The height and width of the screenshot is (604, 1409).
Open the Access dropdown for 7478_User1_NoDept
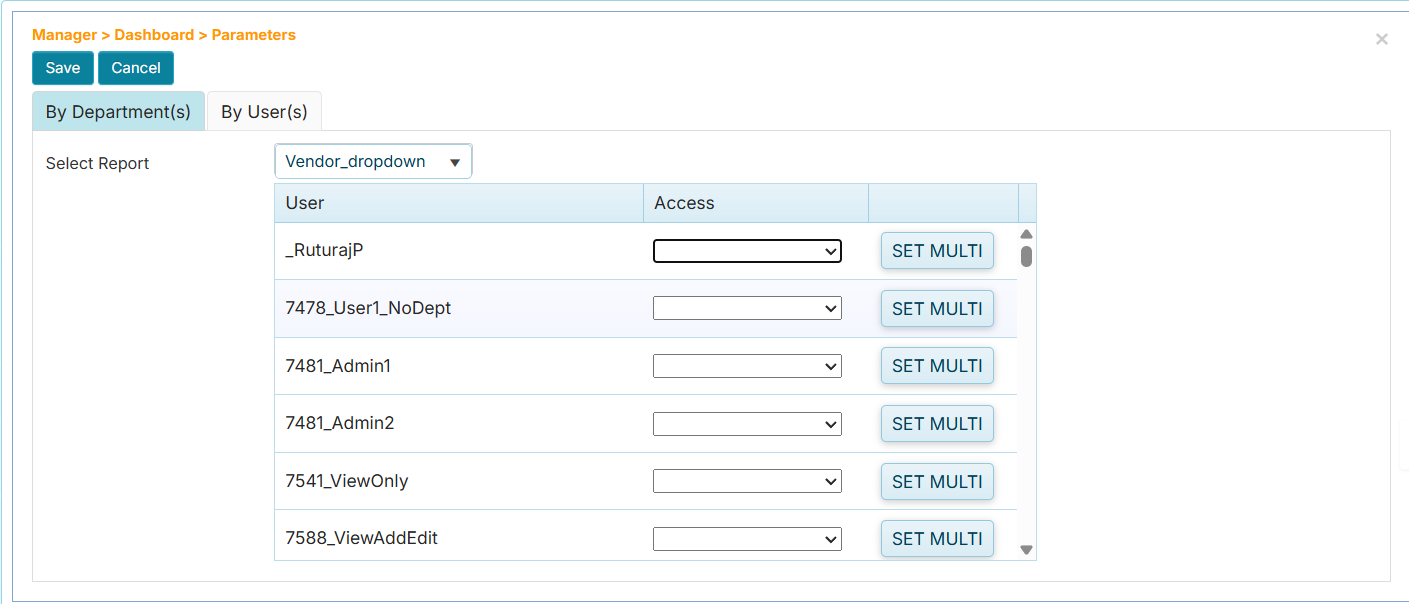[746, 308]
